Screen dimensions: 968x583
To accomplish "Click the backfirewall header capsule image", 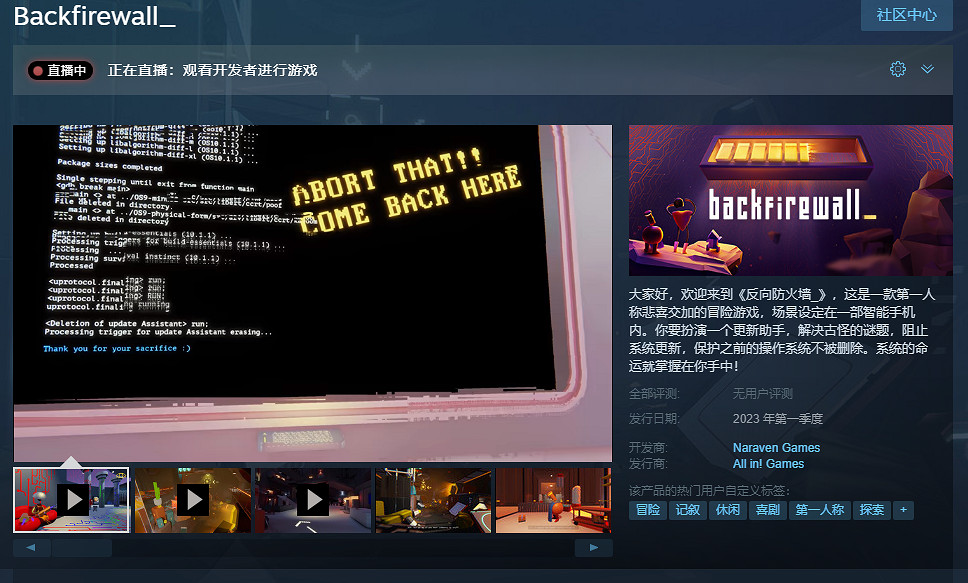I will point(791,200).
